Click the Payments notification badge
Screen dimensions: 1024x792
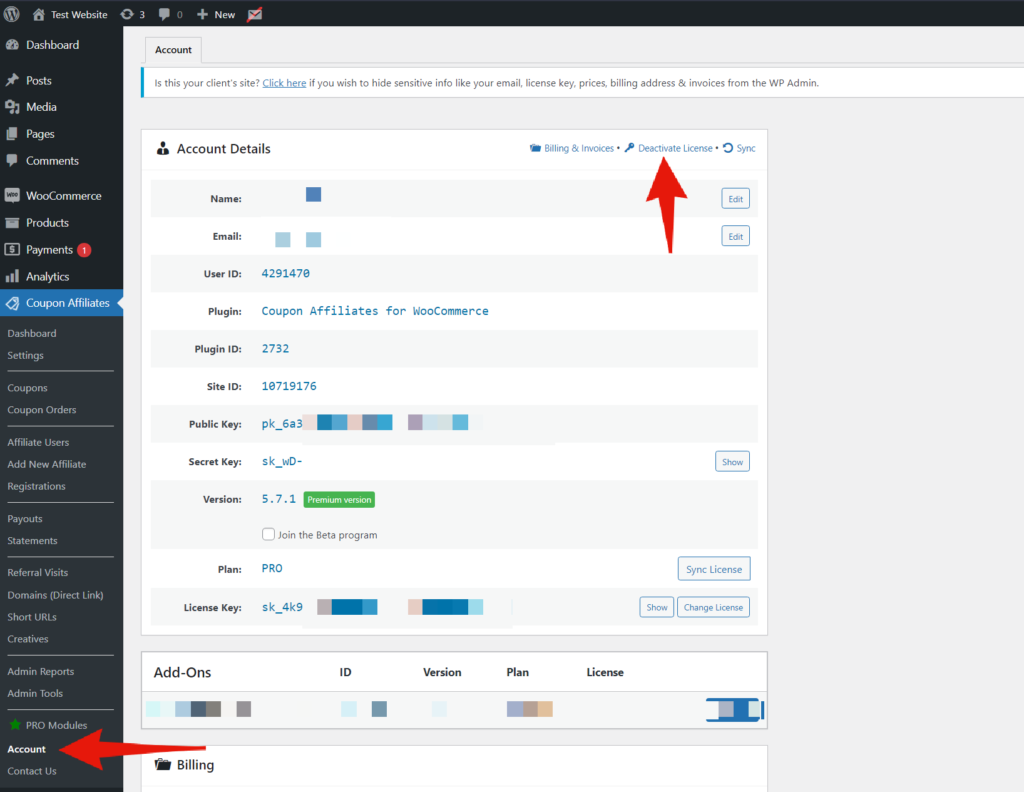(84, 250)
